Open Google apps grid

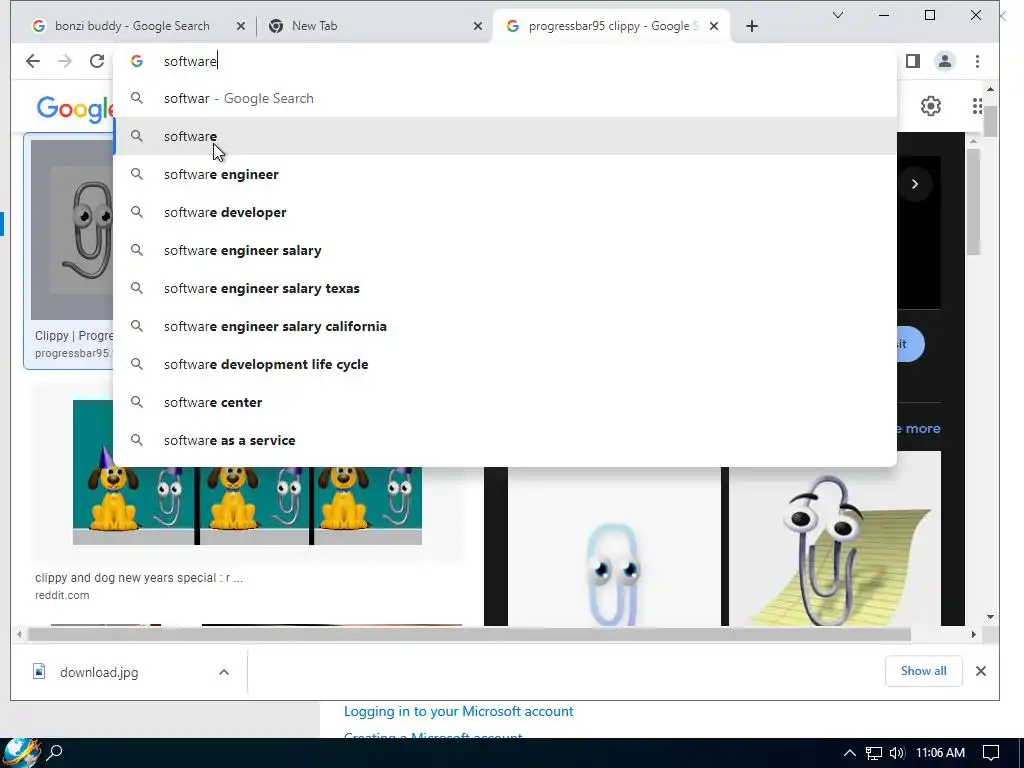[978, 106]
